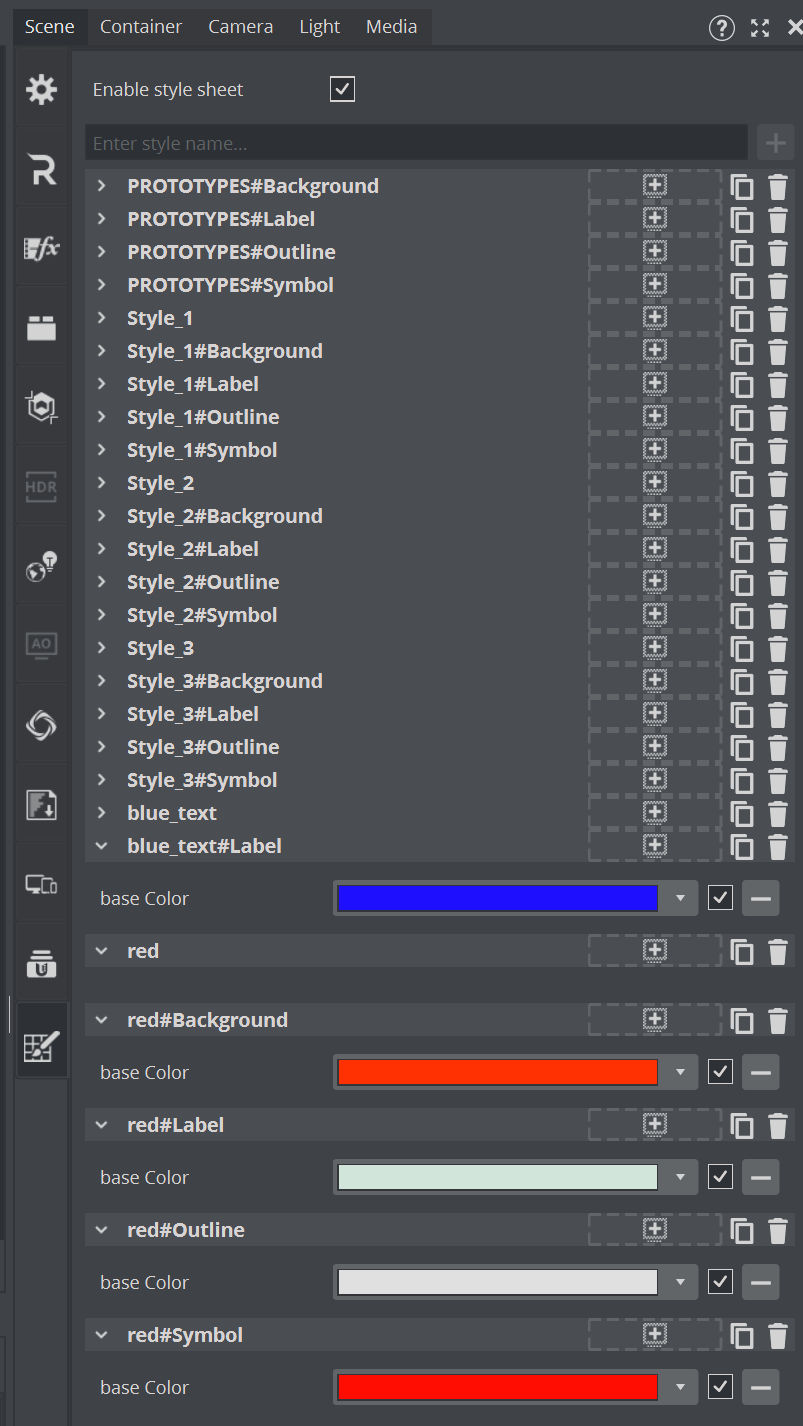Viewport: 803px width, 1426px height.
Task: Switch to the Container tab
Action: [x=141, y=27]
